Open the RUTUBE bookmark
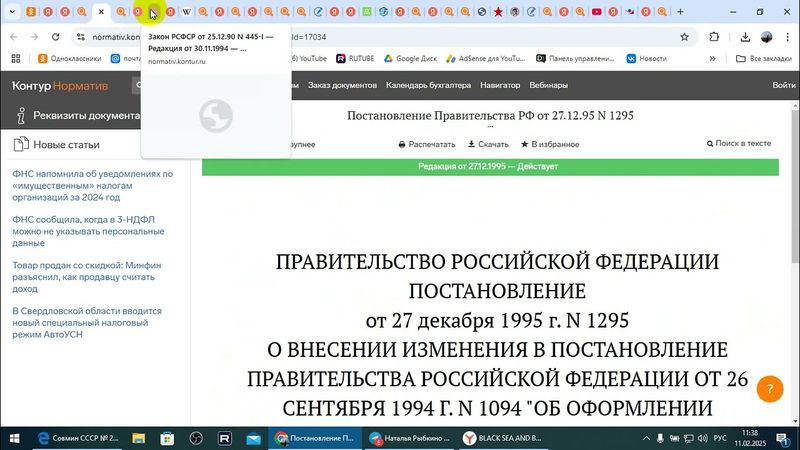 (x=355, y=59)
